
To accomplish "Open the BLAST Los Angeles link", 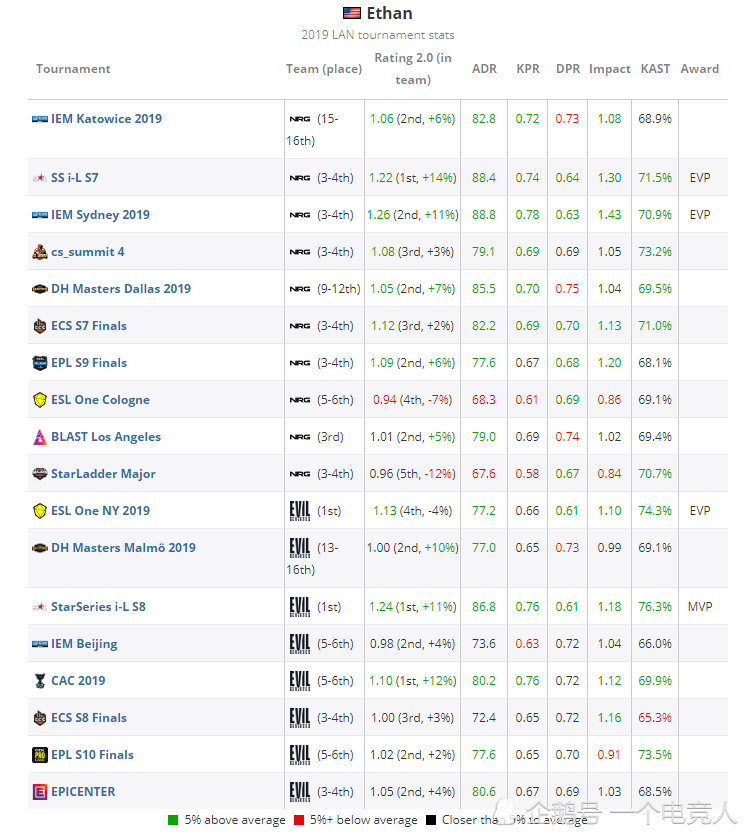I will [x=105, y=437].
